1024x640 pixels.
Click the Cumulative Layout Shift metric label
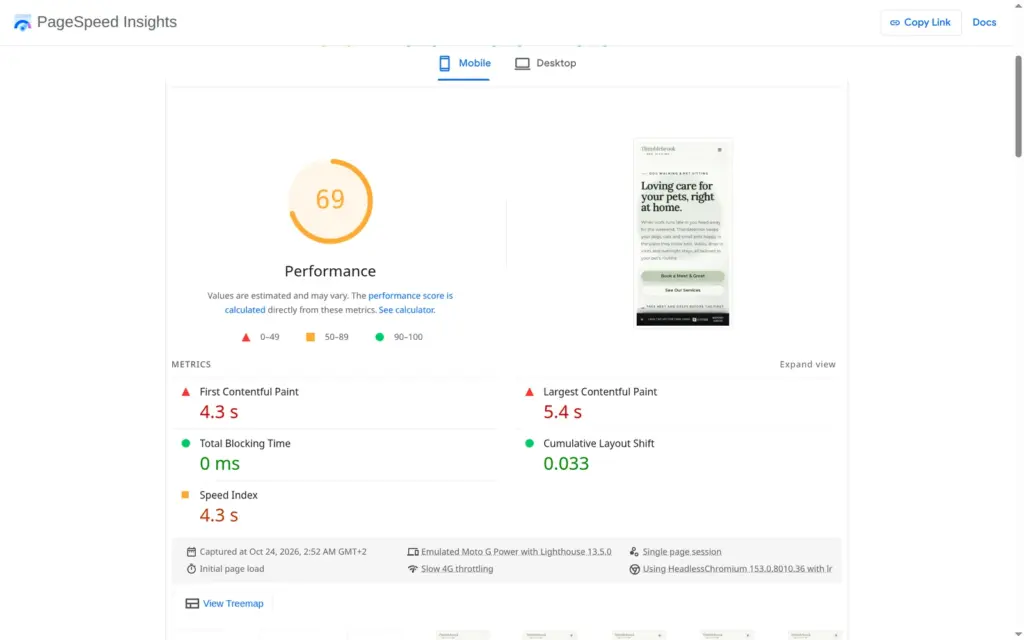pos(598,443)
